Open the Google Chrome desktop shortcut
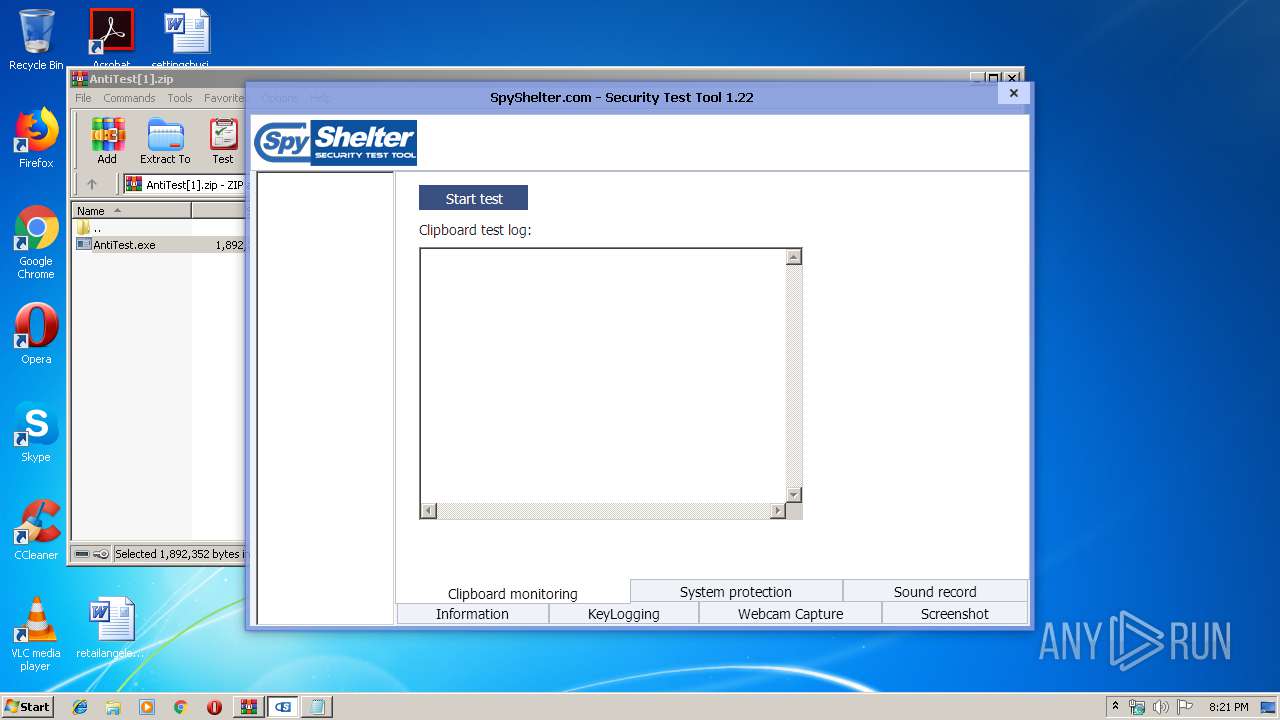 (x=36, y=242)
